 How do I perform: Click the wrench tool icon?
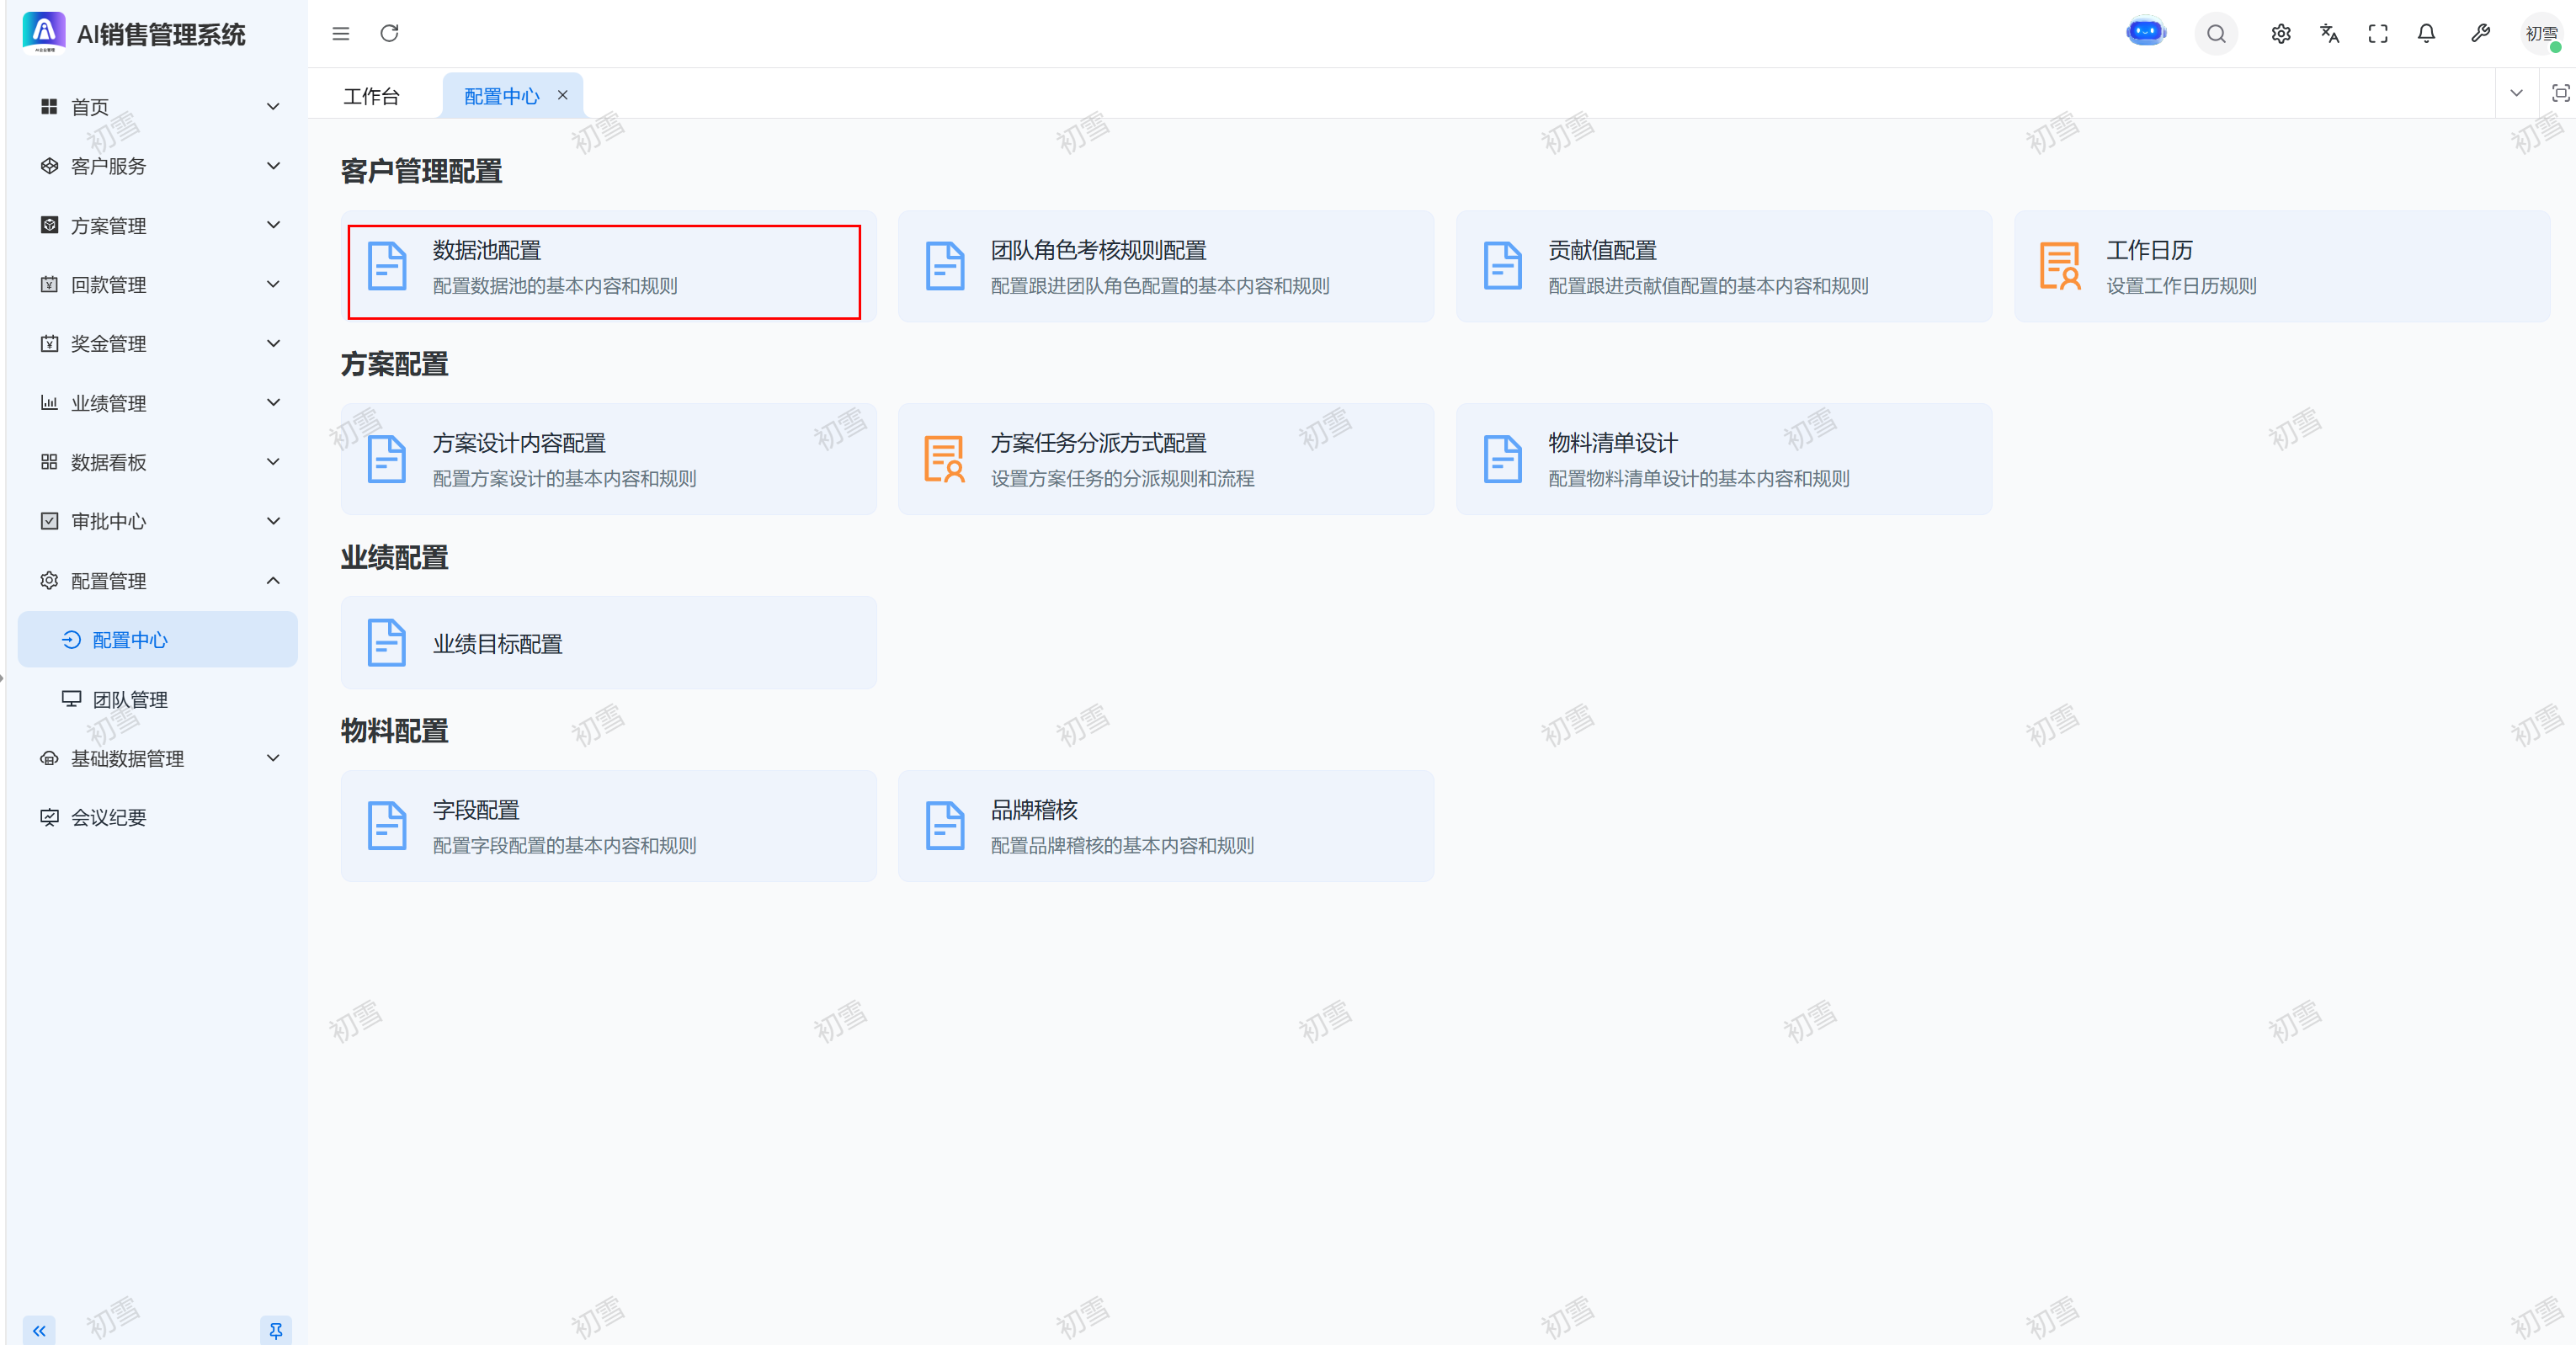(x=2480, y=34)
